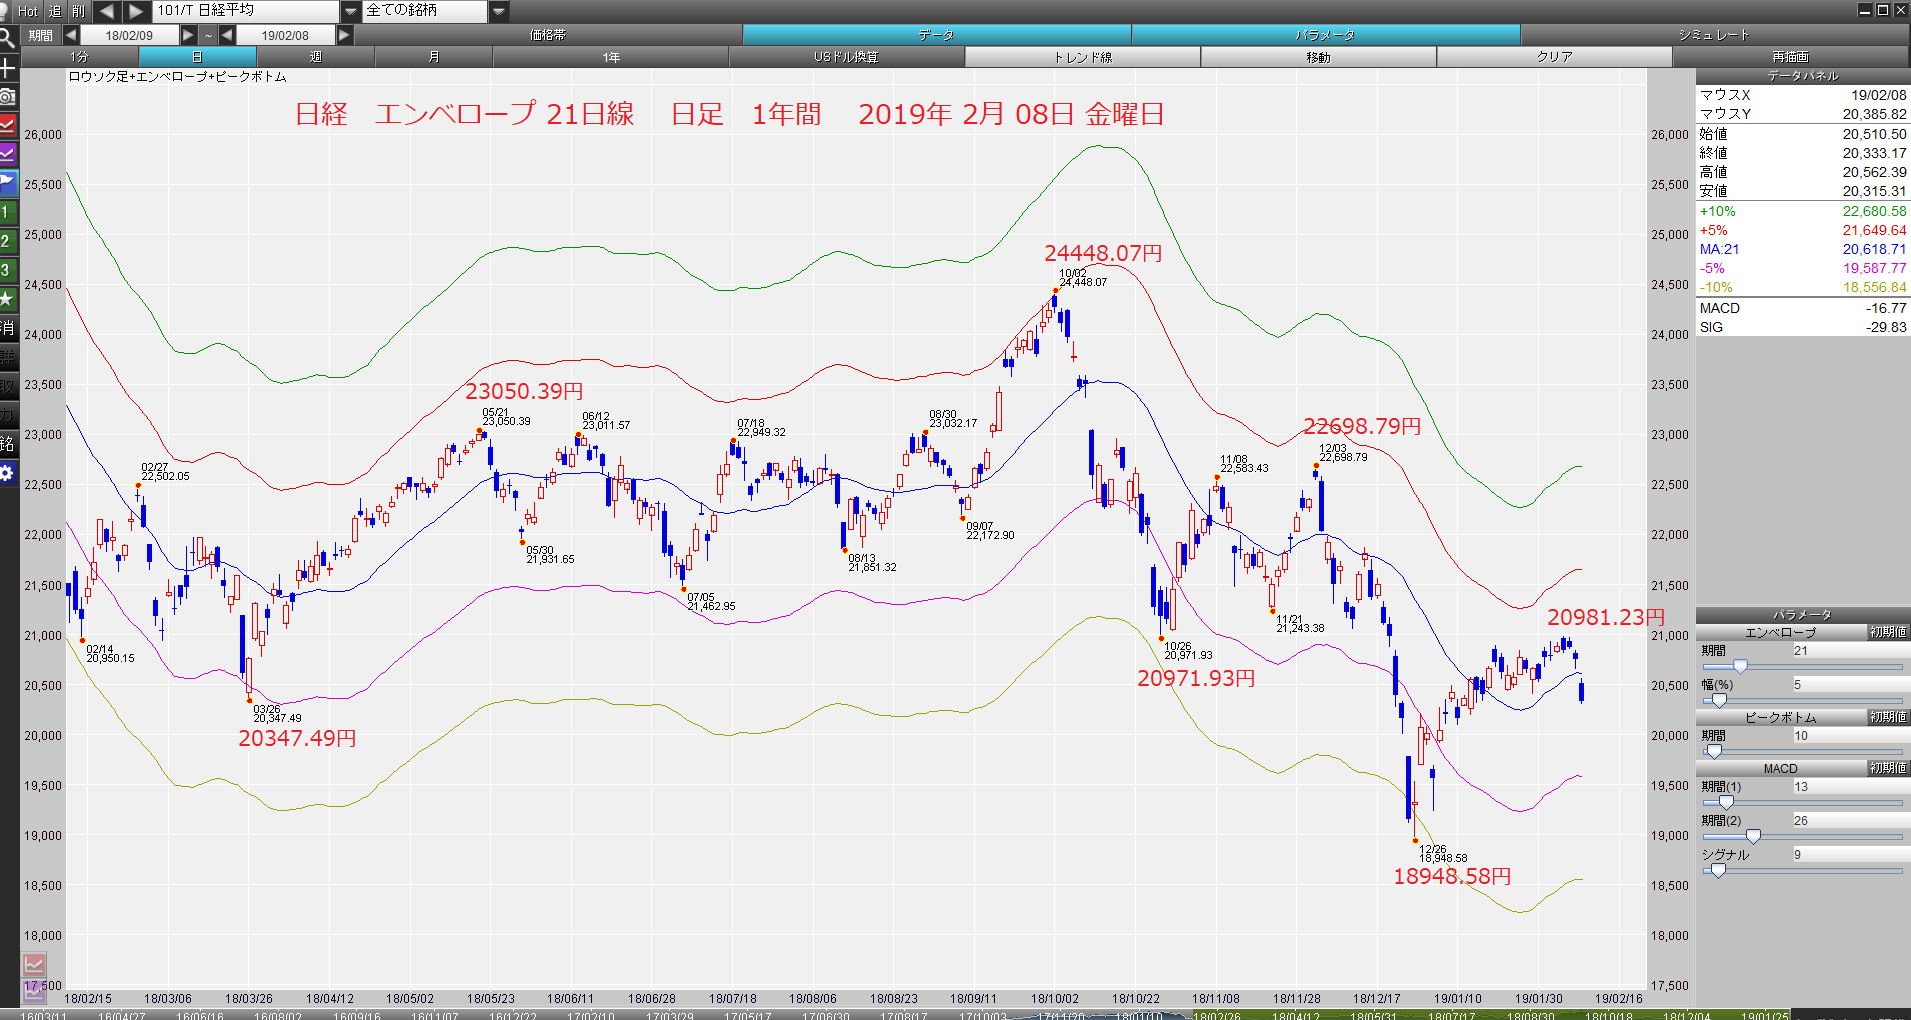
Task: Click the purple chart line icon
Action: (8, 154)
